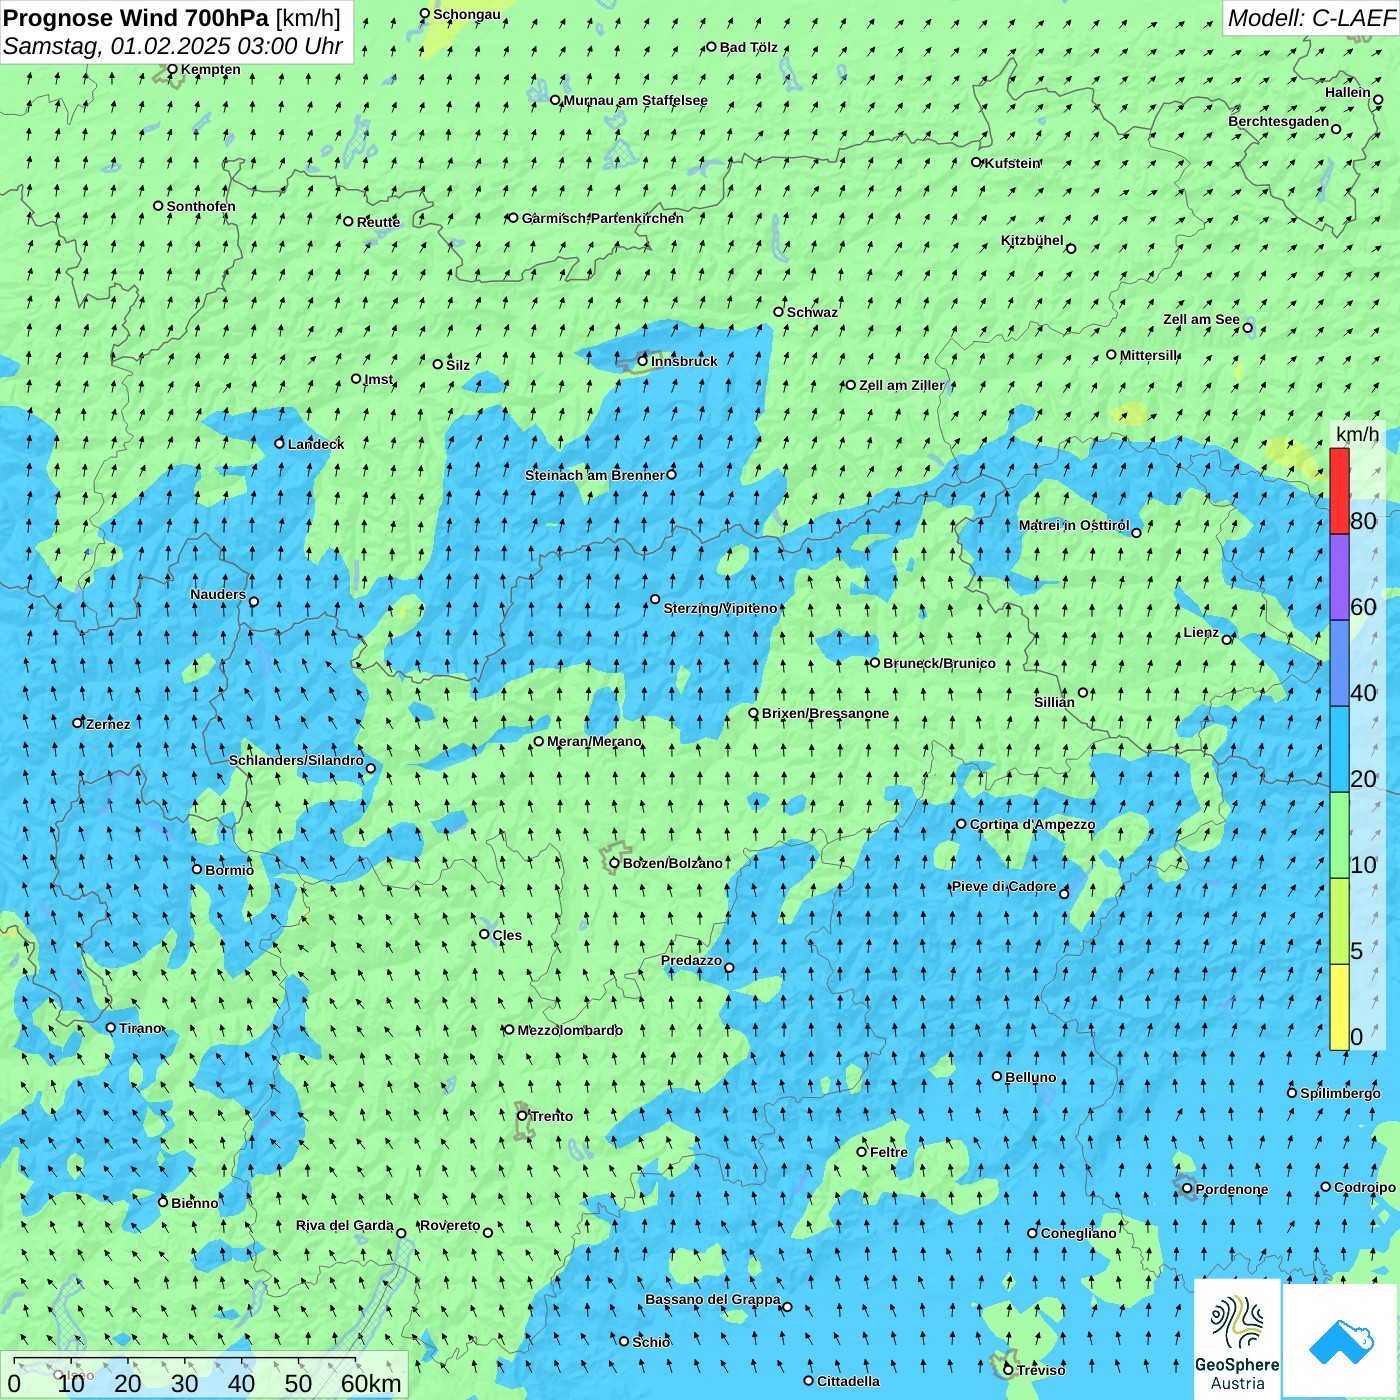Click the 'Garmisch-Partenkirchen' label

click(x=603, y=218)
